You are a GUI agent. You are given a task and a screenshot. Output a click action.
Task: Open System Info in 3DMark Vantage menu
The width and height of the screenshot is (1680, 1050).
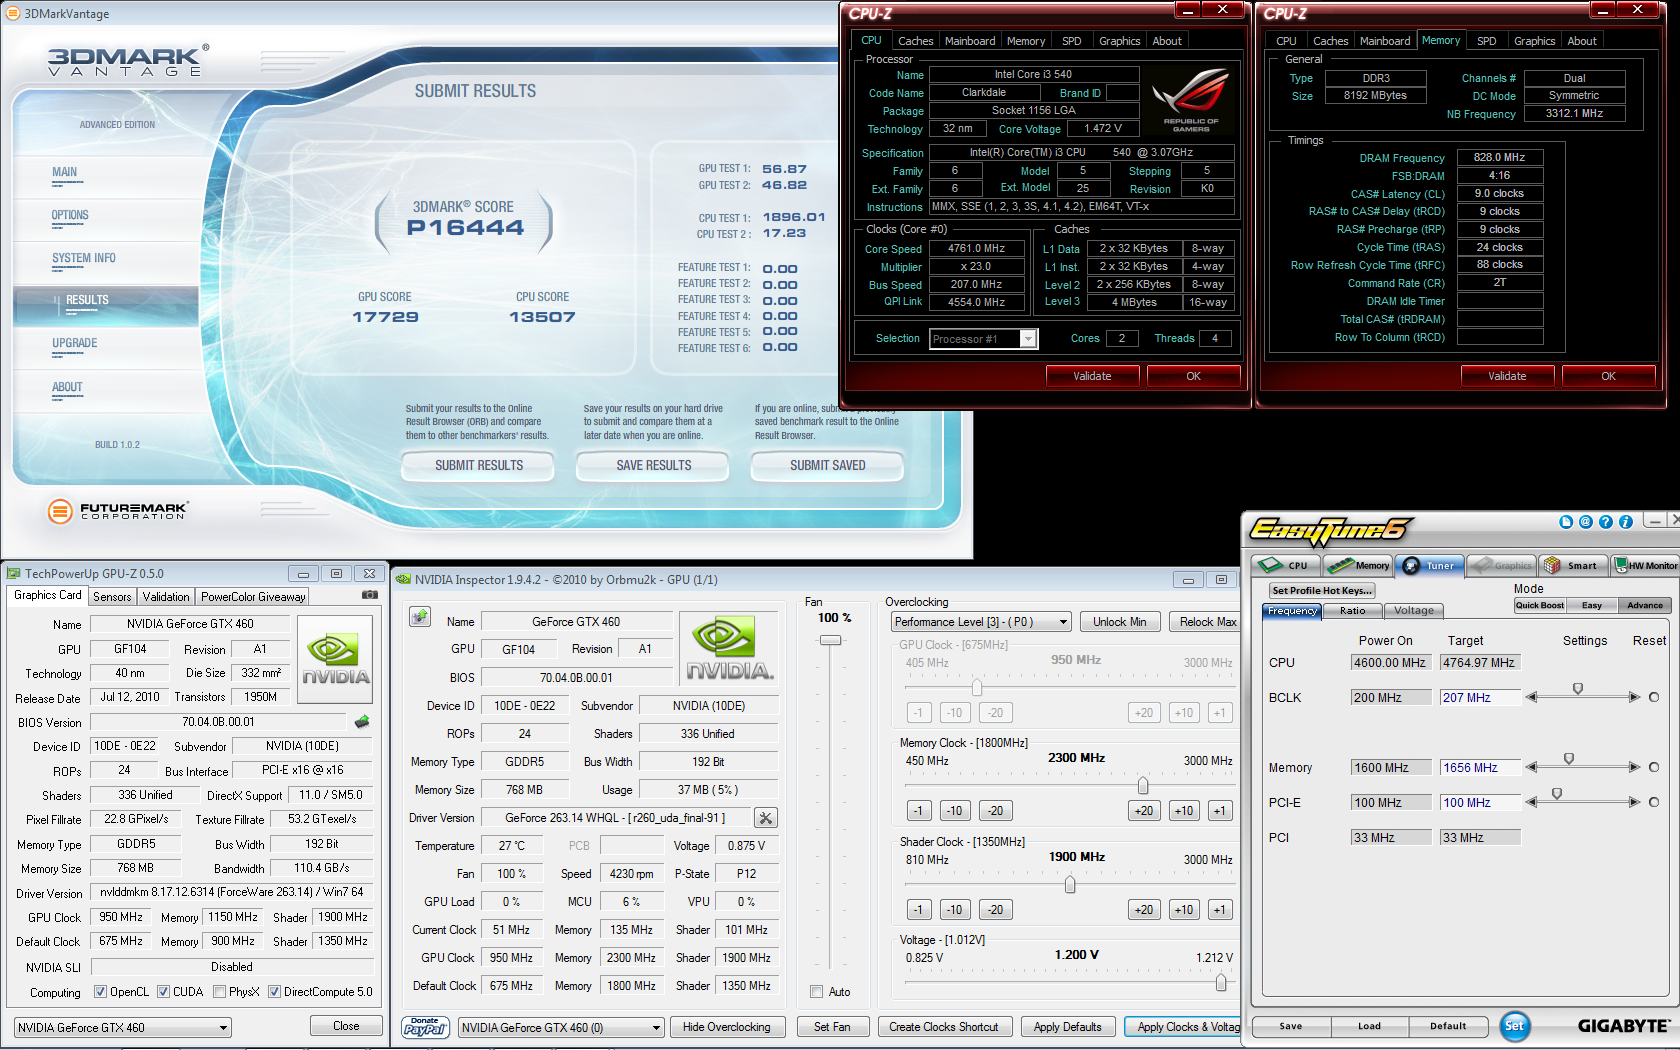(84, 258)
